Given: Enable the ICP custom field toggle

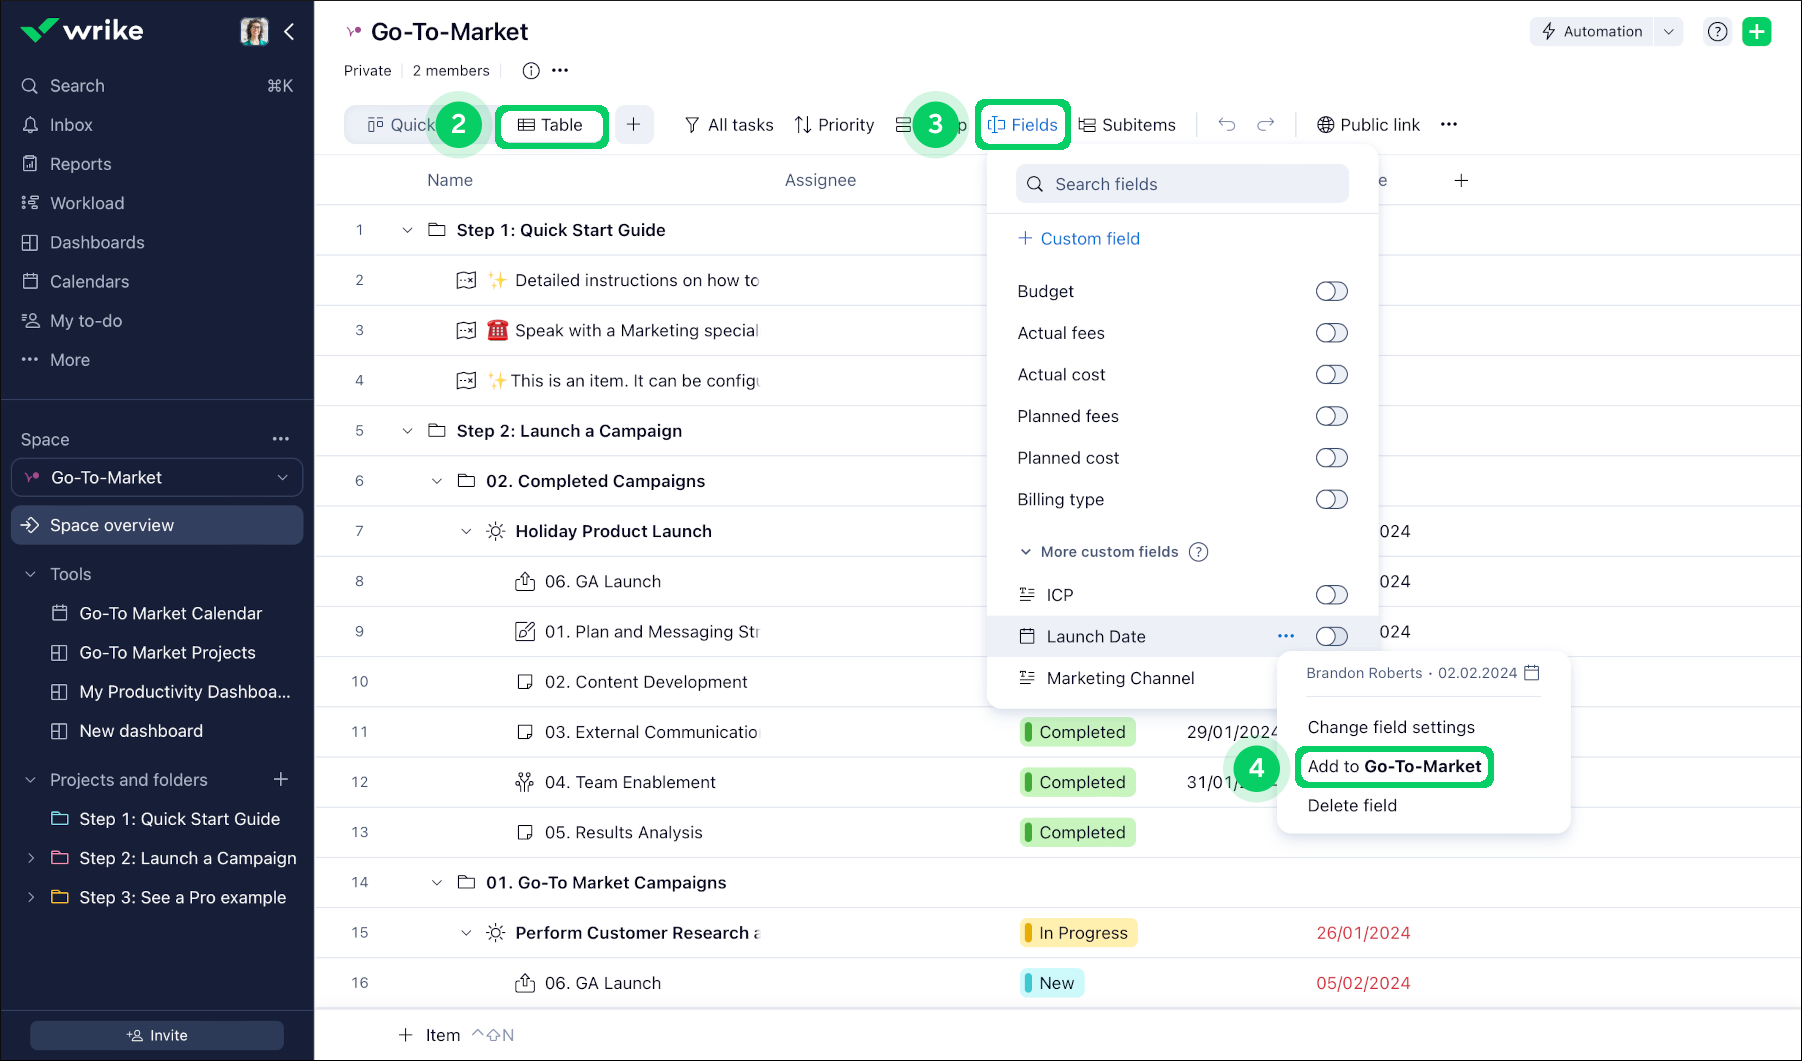Looking at the screenshot, I should [x=1331, y=595].
